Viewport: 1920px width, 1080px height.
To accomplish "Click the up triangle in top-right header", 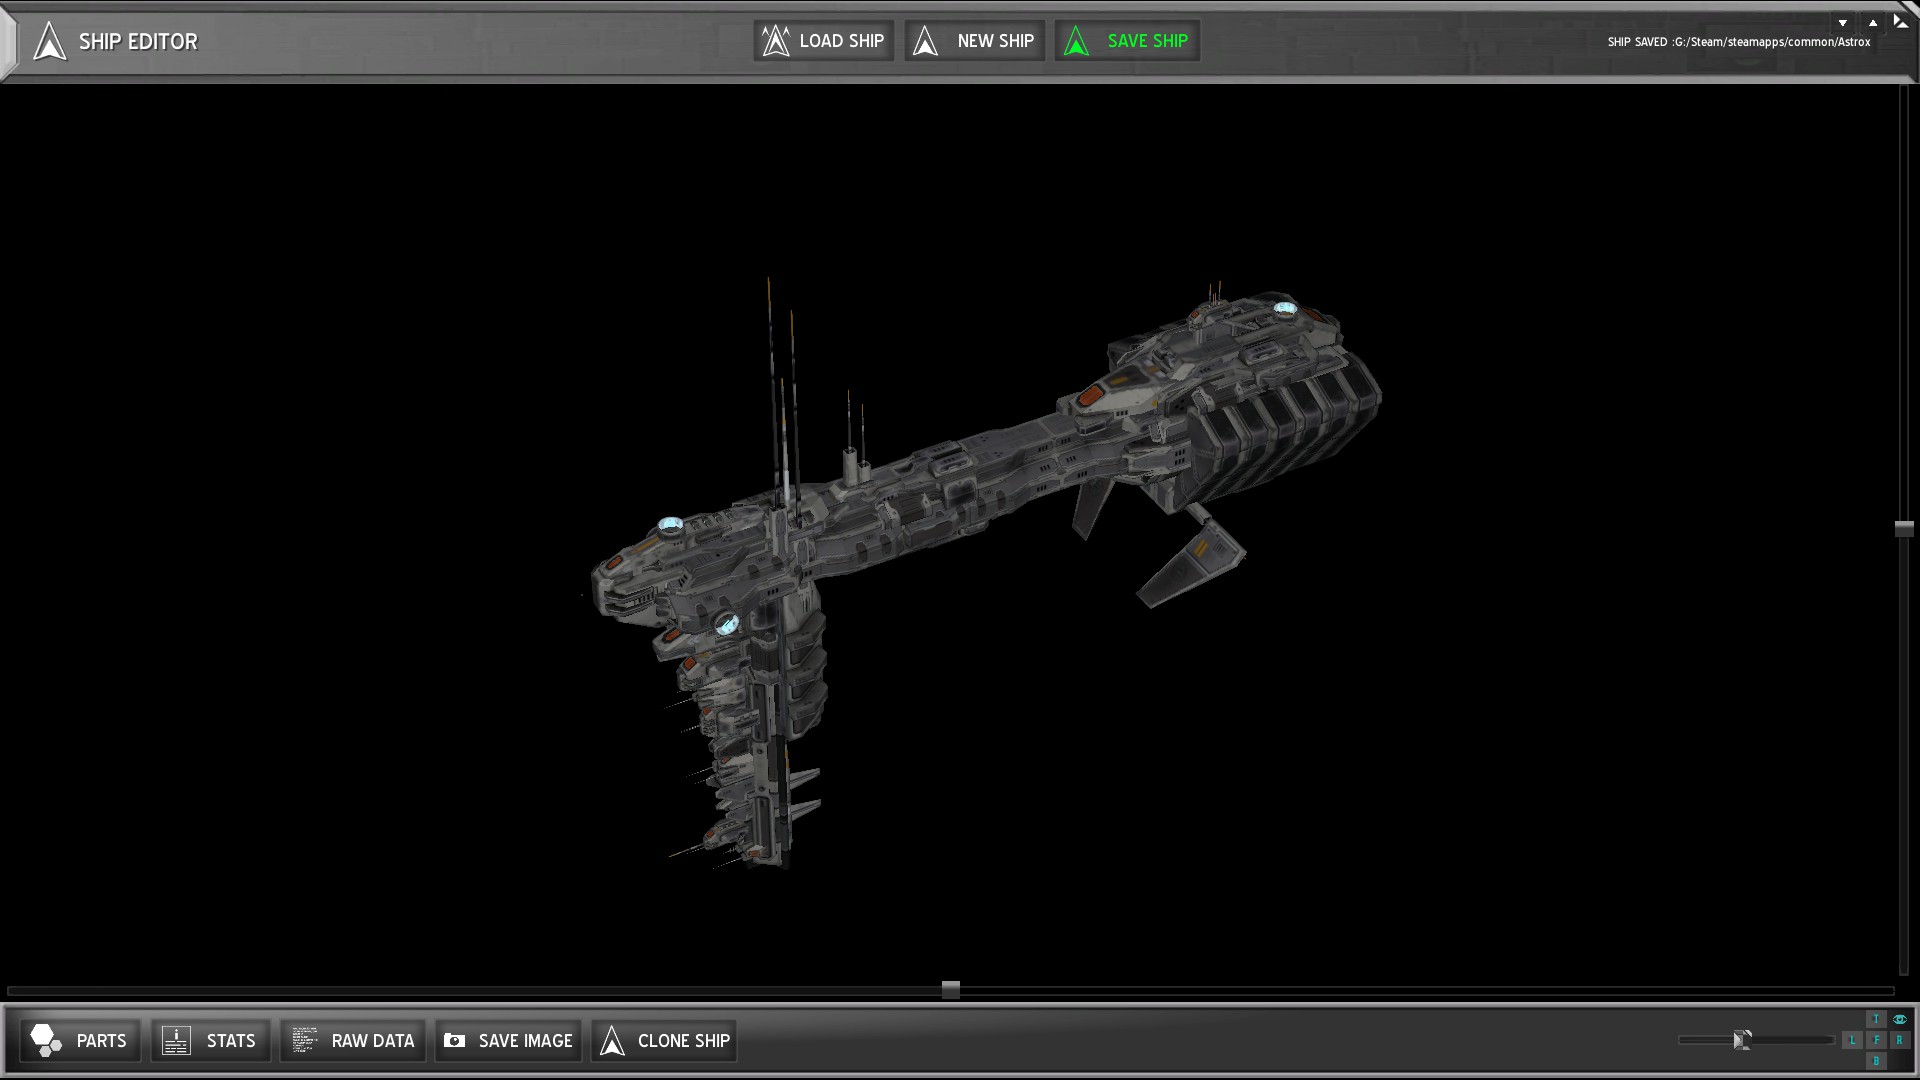I will point(1873,23).
